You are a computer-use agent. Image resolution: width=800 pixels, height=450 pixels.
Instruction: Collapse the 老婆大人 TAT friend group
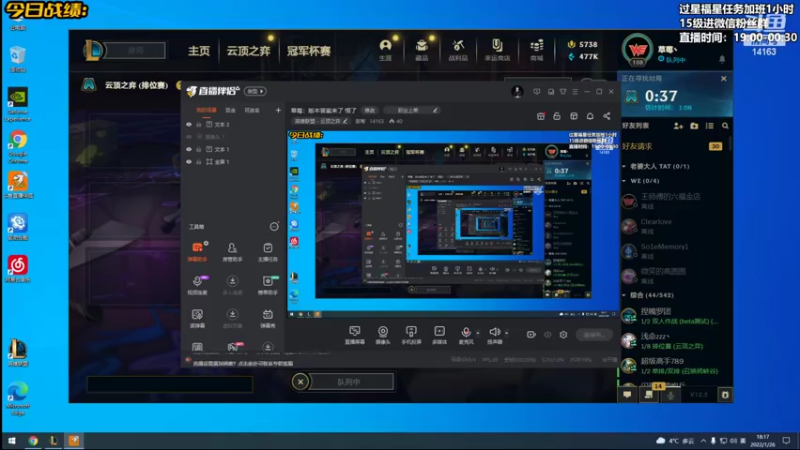(624, 166)
